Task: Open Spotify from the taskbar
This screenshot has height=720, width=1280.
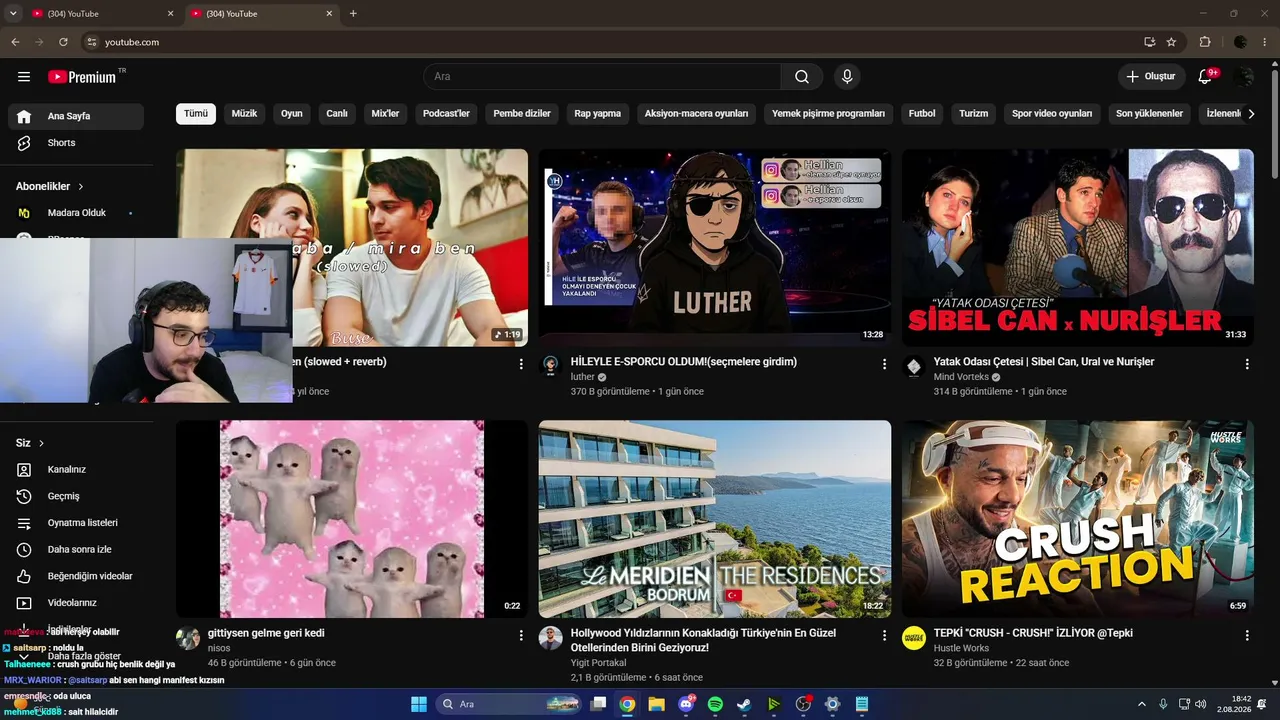Action: pos(715,704)
